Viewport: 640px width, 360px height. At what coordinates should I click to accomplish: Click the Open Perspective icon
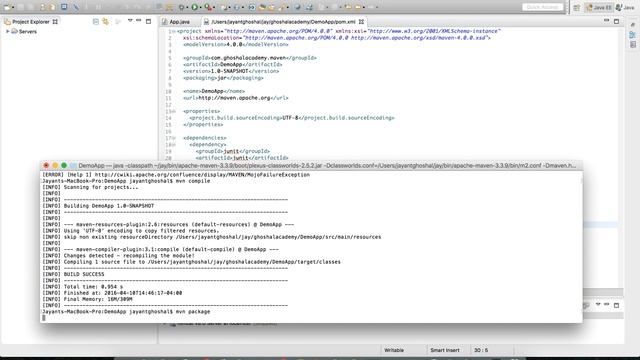click(x=576, y=7)
